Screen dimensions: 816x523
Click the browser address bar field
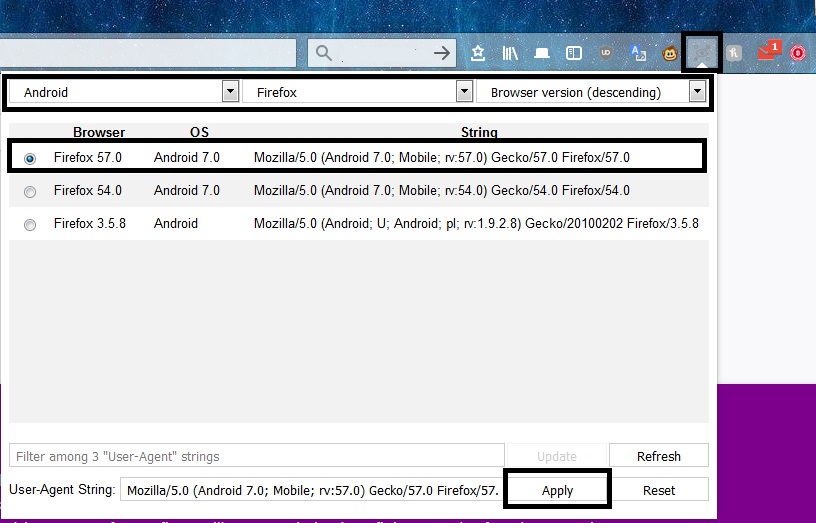click(x=148, y=53)
